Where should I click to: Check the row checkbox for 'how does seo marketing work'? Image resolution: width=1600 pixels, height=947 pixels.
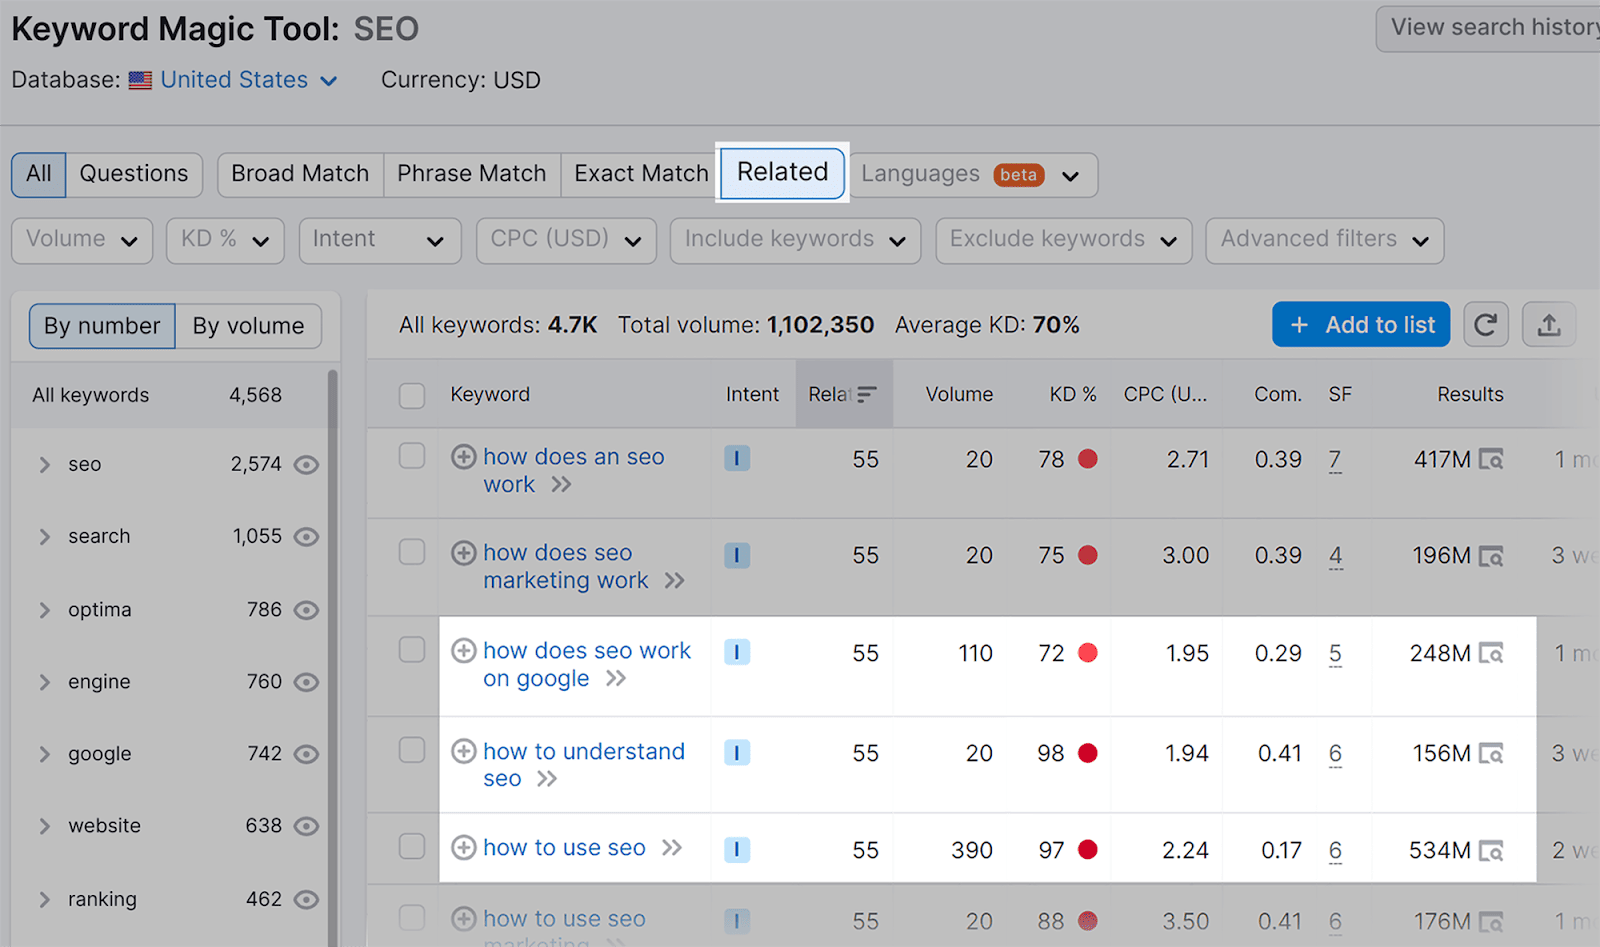[412, 551]
